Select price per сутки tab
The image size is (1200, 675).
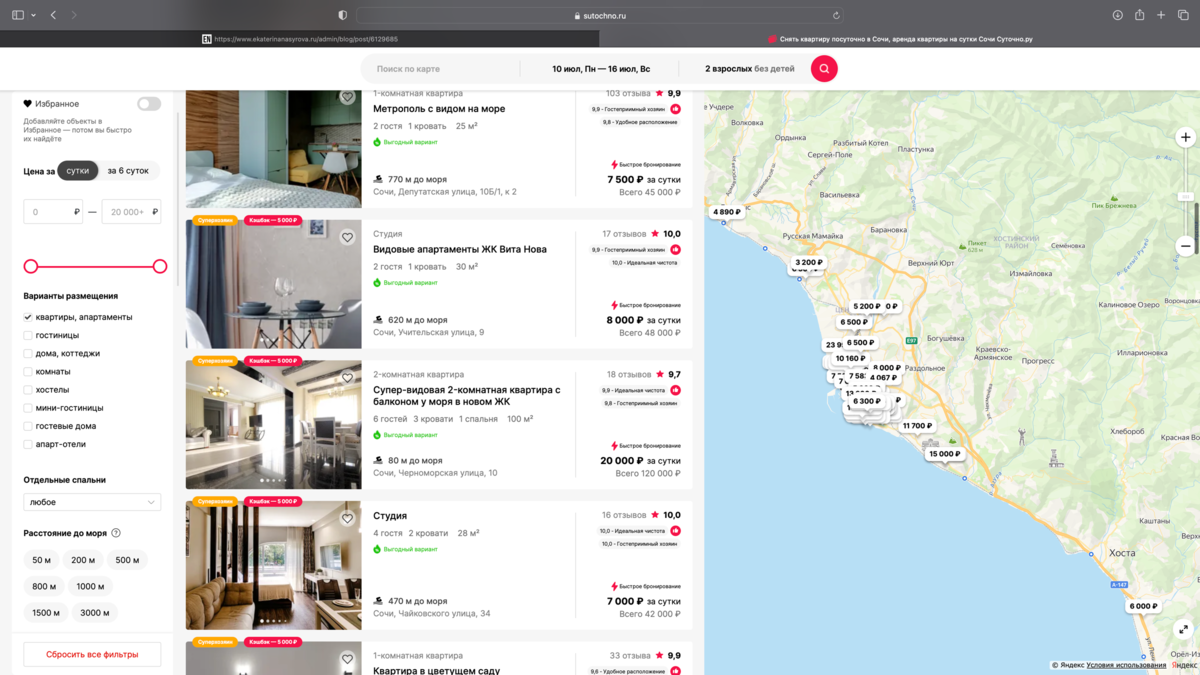[78, 171]
